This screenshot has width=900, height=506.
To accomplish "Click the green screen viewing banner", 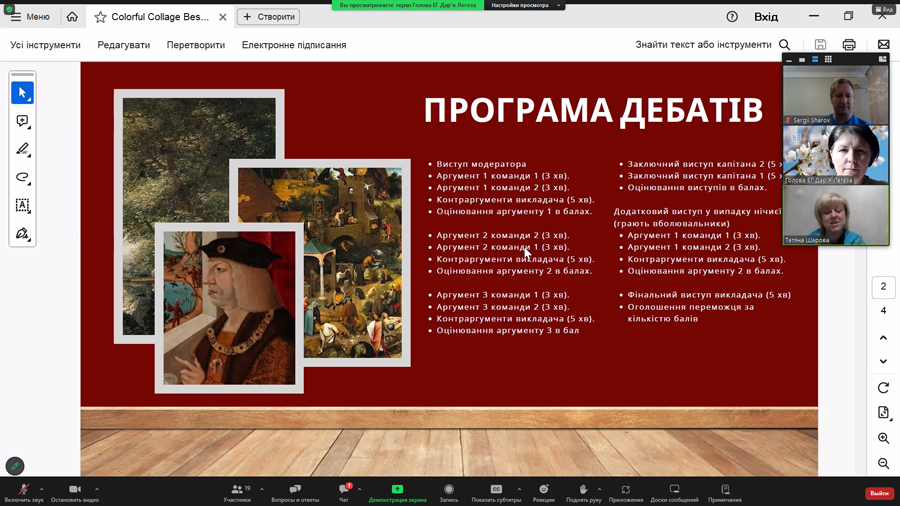I will click(x=408, y=5).
